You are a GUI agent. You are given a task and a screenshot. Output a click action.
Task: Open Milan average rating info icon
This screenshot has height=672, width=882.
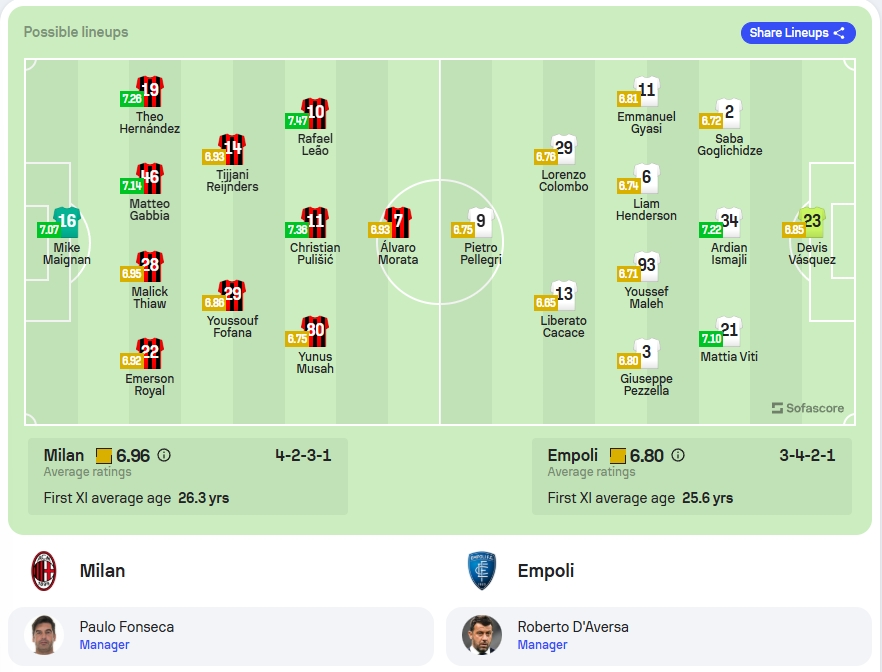click(164, 455)
